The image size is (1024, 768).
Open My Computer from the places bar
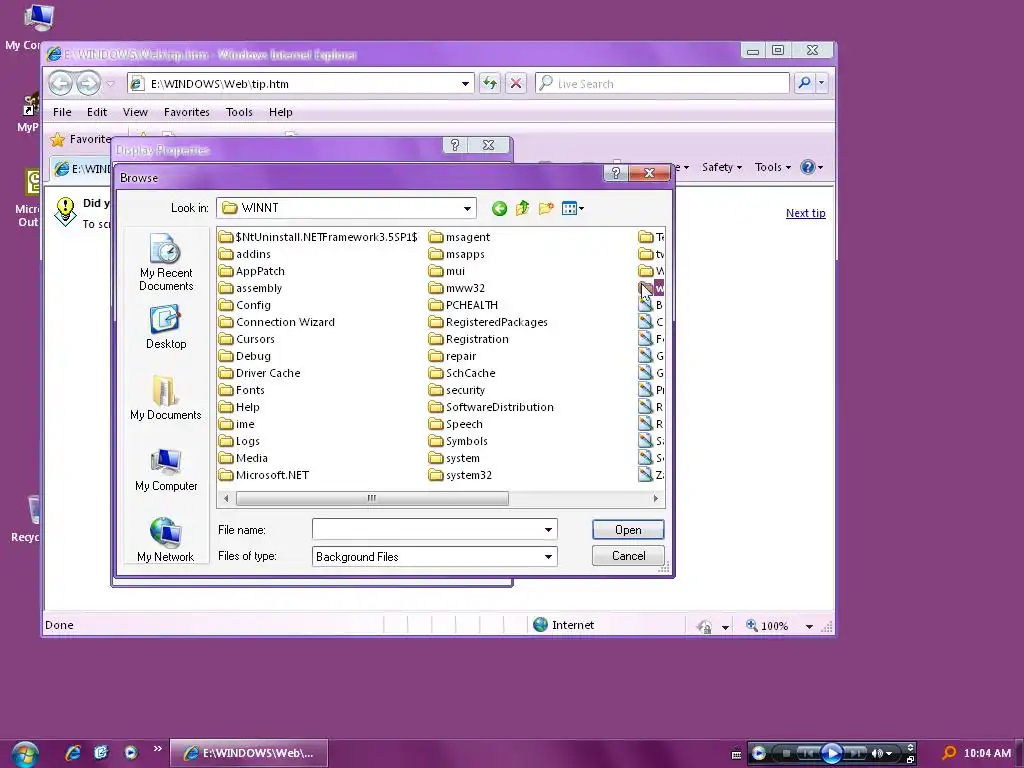click(166, 470)
